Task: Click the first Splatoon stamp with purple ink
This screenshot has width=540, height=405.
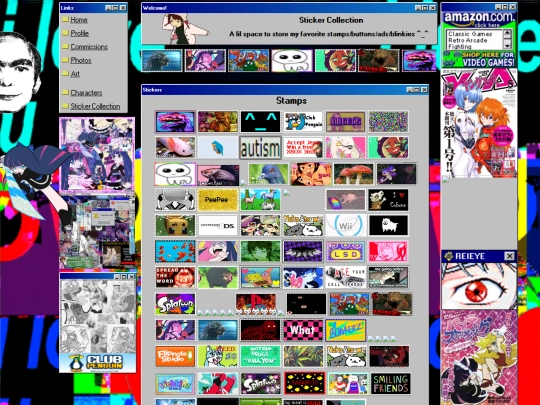Action: [x=175, y=304]
